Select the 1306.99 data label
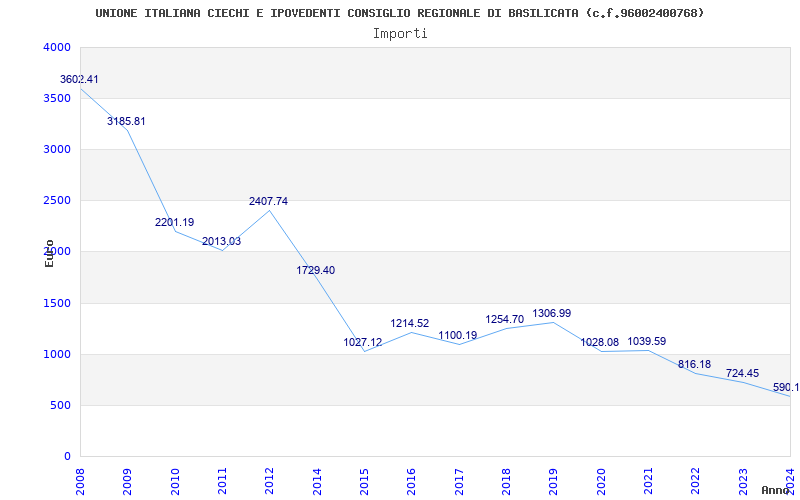The height and width of the screenshot is (500, 800). click(552, 314)
